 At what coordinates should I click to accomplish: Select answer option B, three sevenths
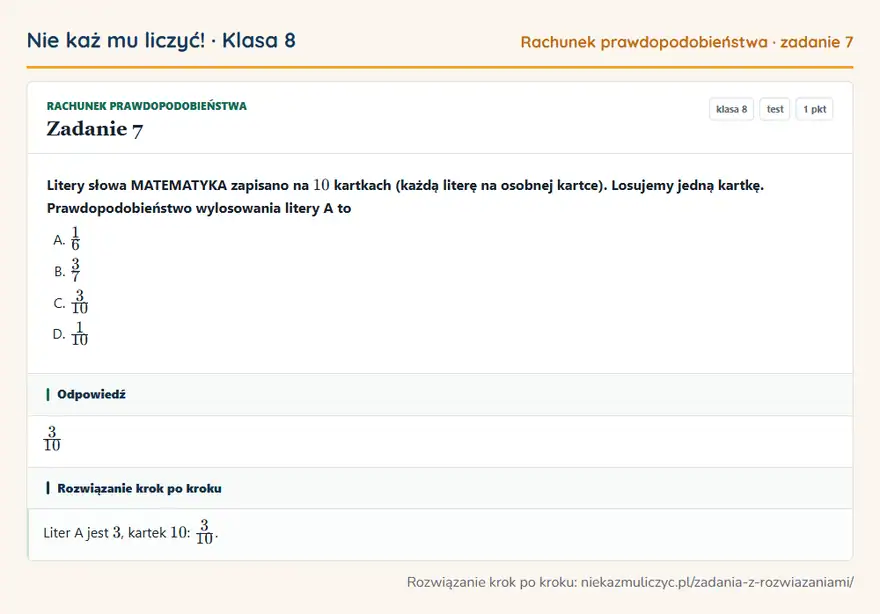point(67,271)
